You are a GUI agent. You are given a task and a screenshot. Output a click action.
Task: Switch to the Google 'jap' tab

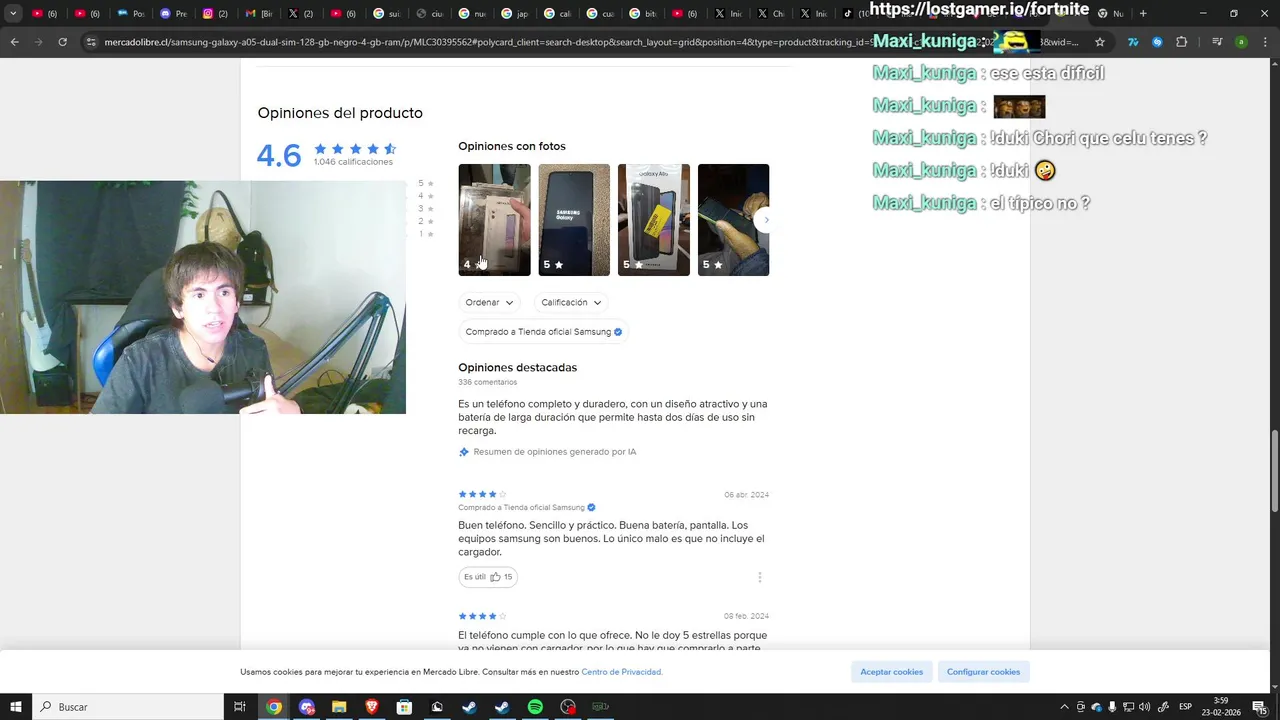pos(514,13)
